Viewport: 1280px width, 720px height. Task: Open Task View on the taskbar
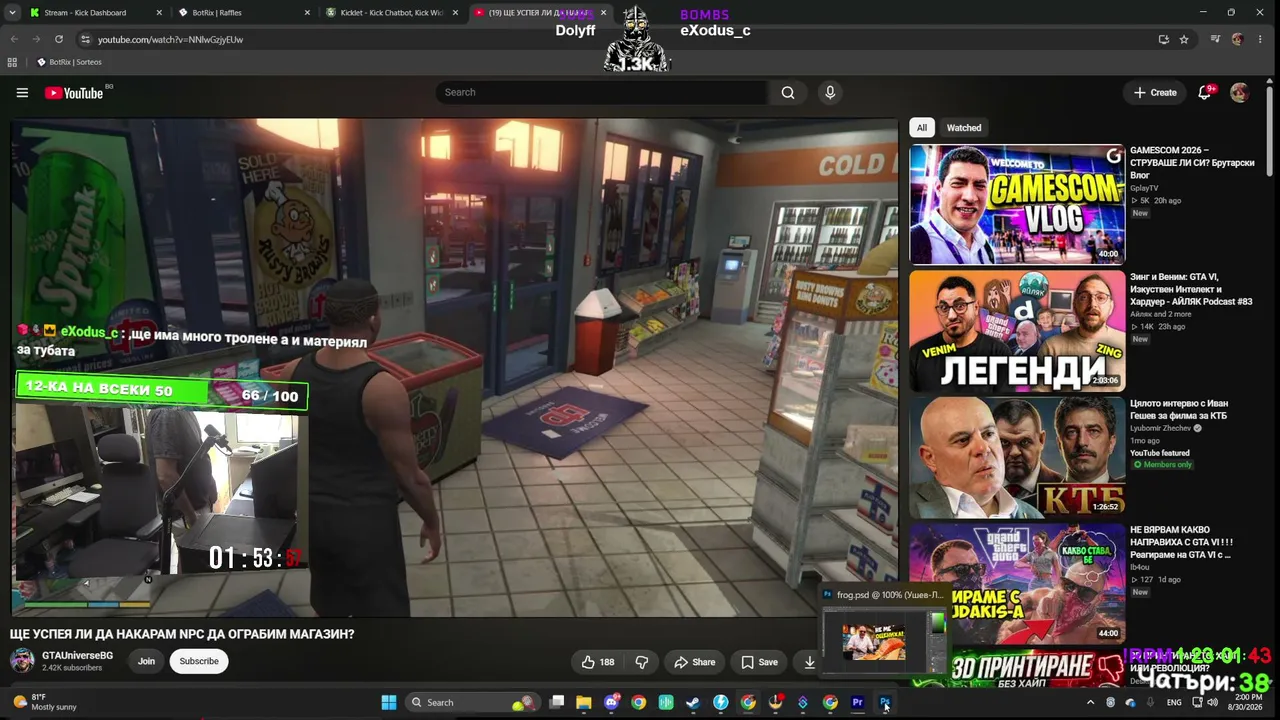[557, 703]
